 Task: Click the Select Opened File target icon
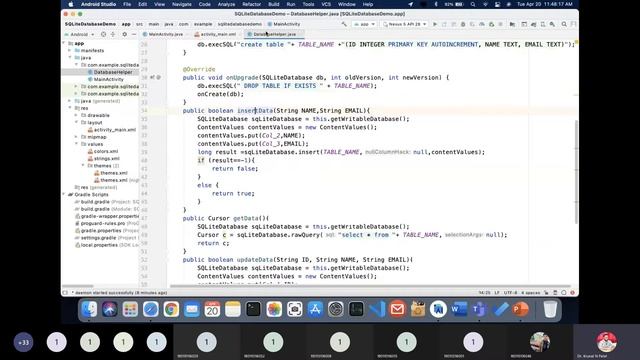(103, 34)
